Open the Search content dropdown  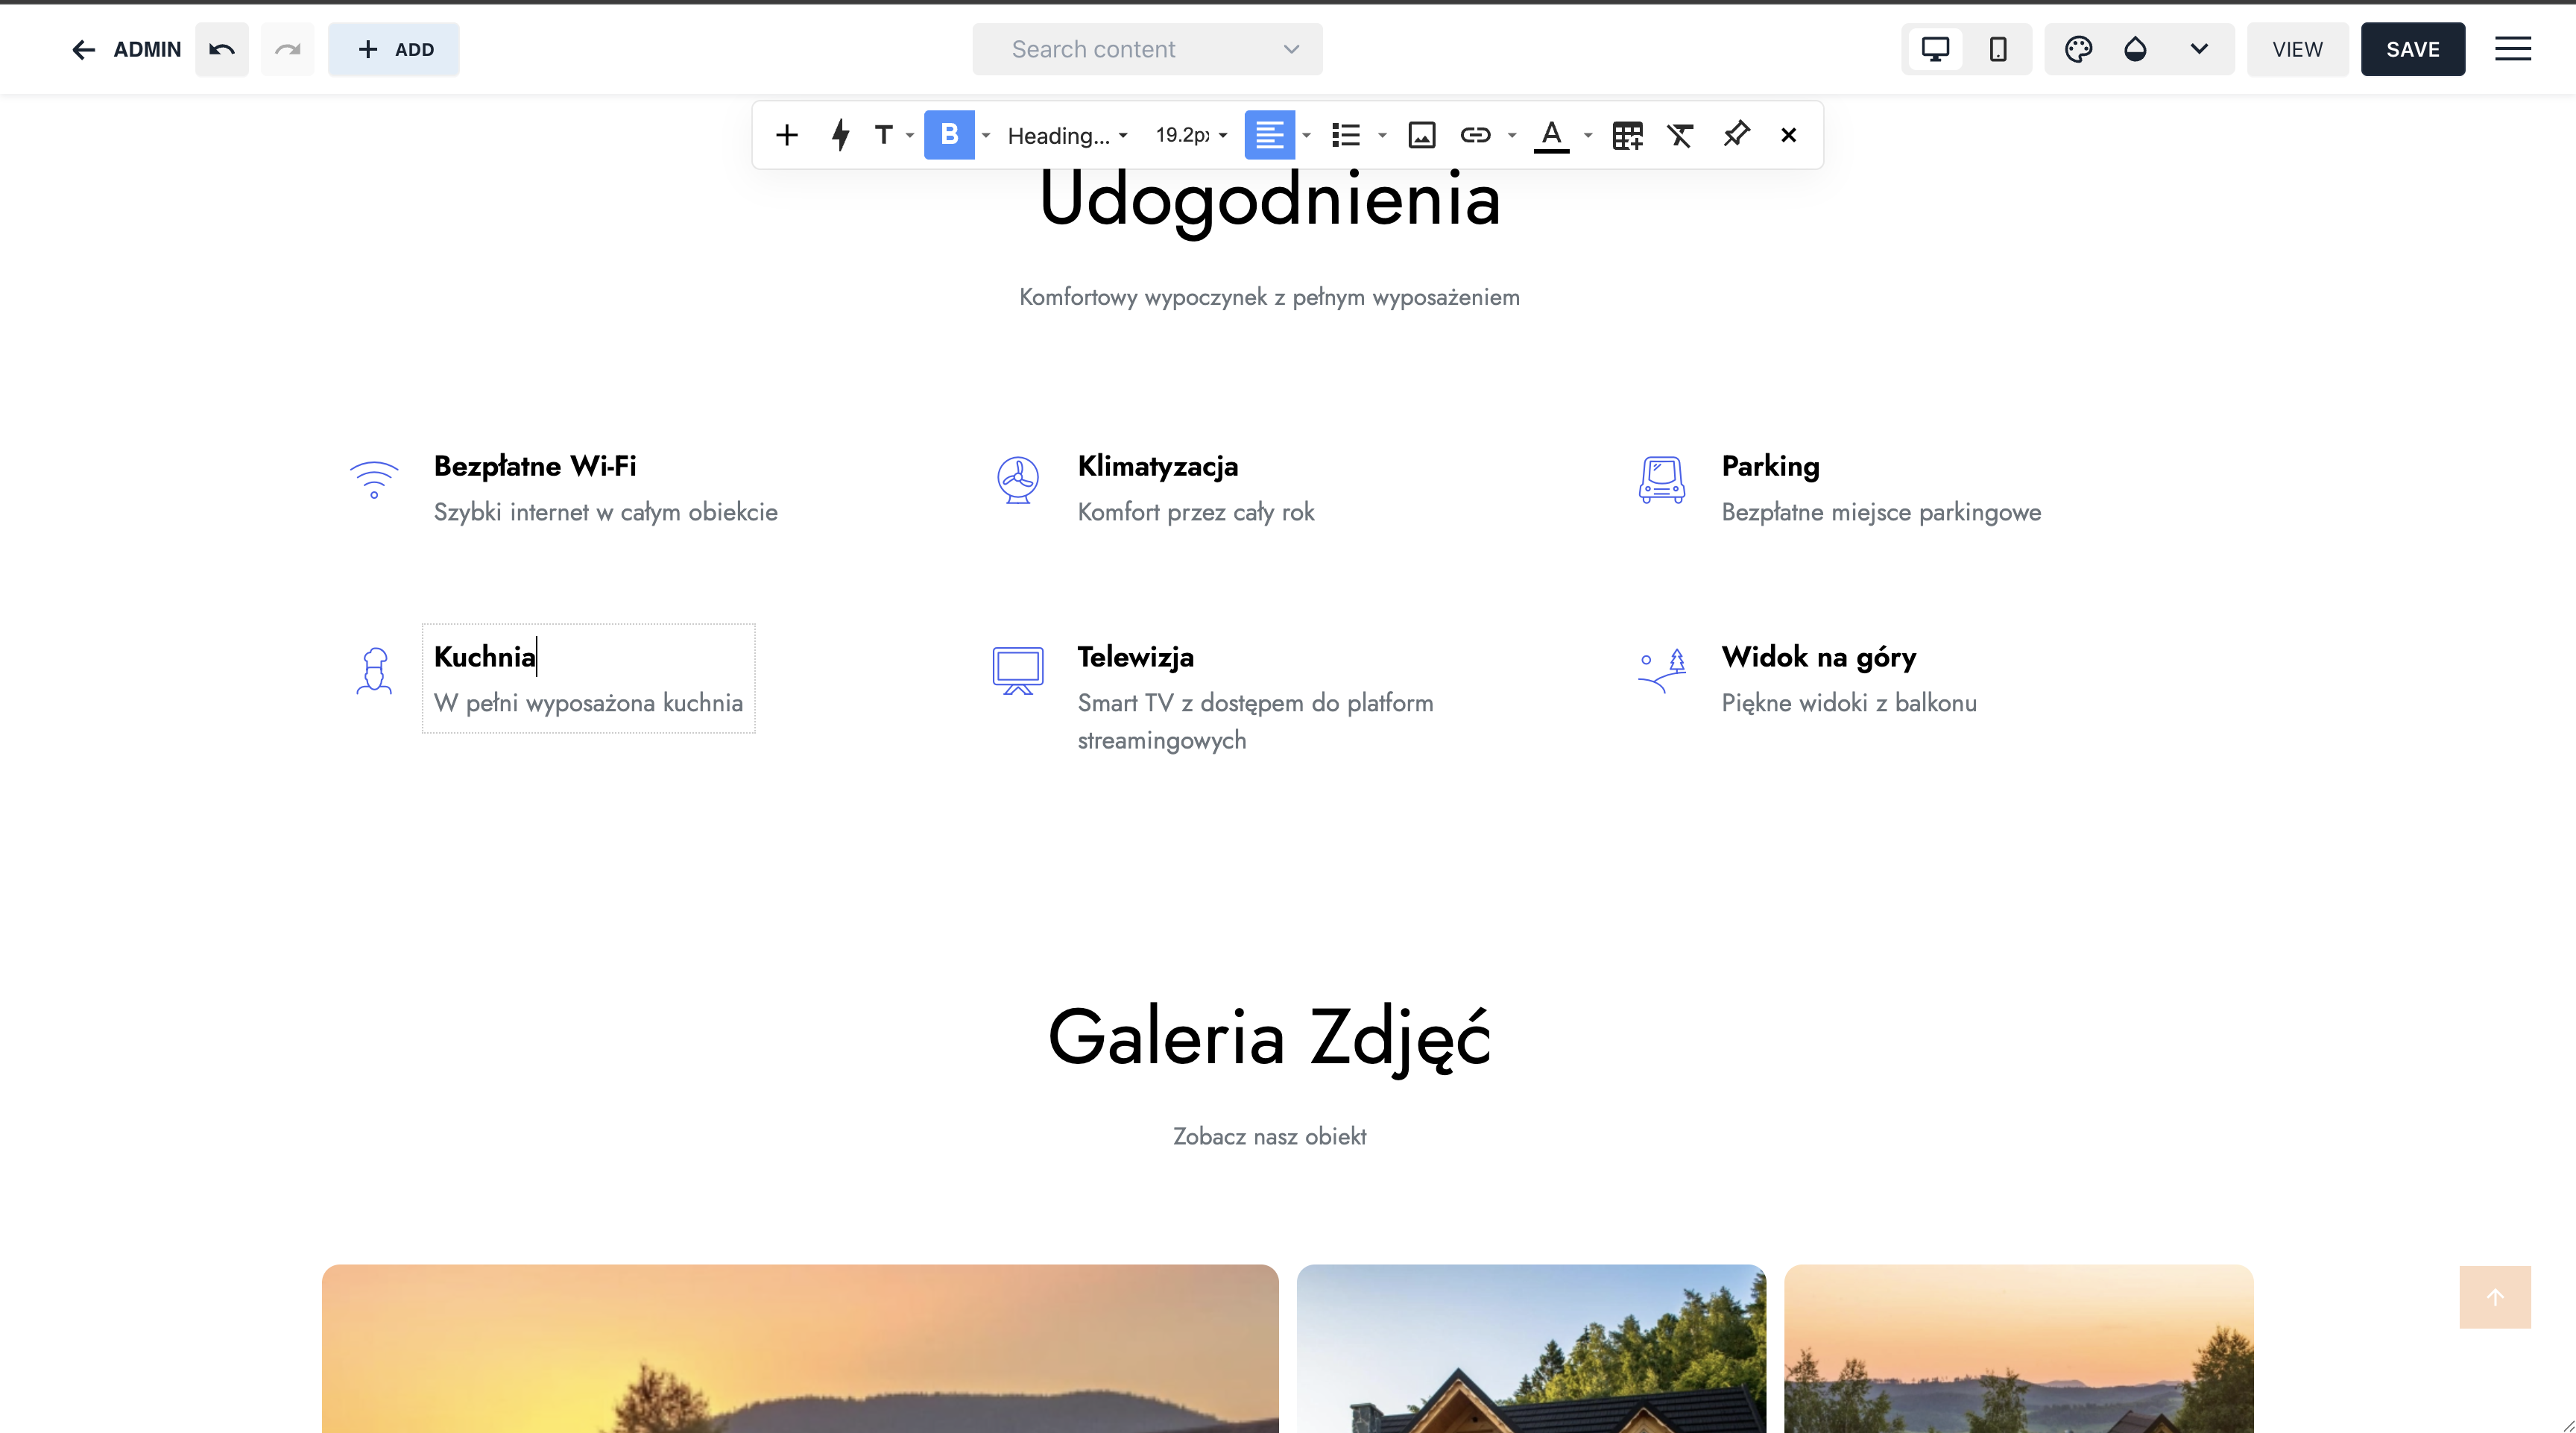pyautogui.click(x=1147, y=49)
